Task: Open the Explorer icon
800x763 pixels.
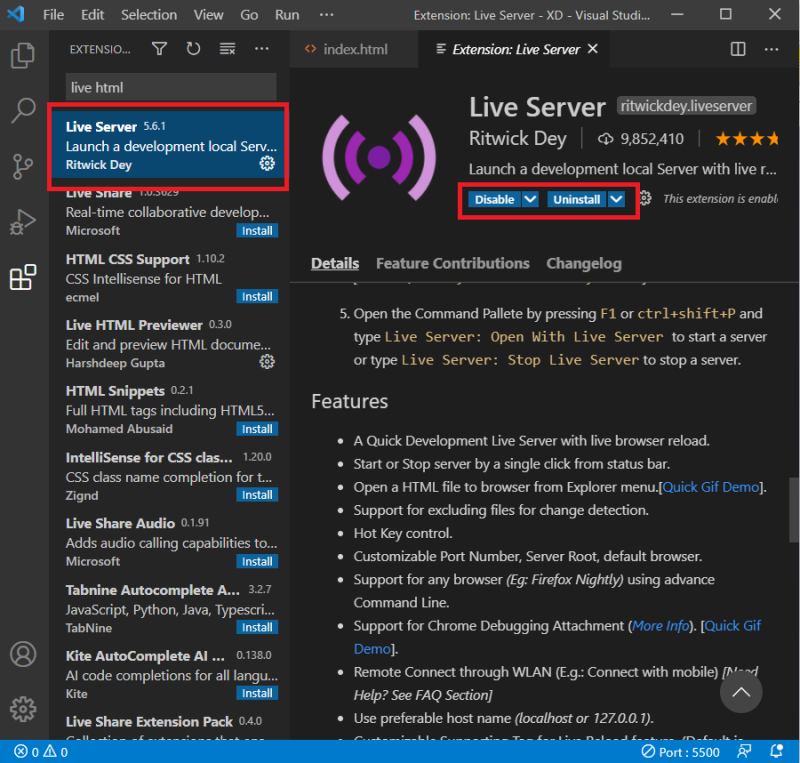Action: [23, 56]
